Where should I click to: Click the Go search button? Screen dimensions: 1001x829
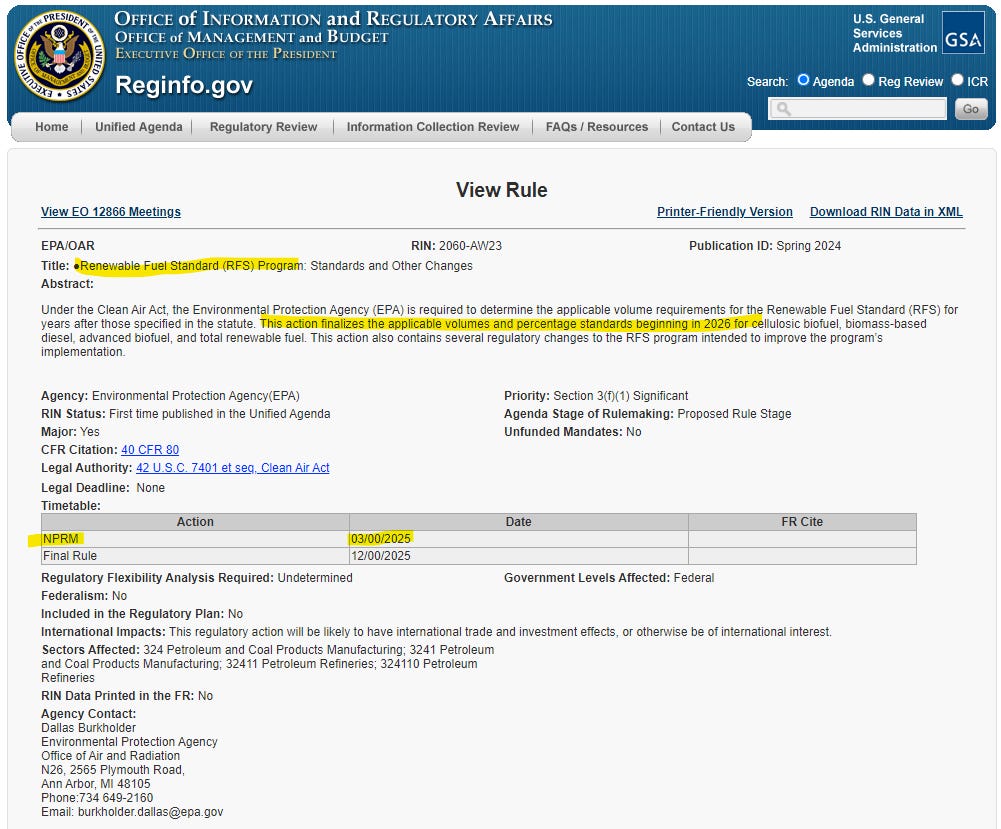(970, 109)
